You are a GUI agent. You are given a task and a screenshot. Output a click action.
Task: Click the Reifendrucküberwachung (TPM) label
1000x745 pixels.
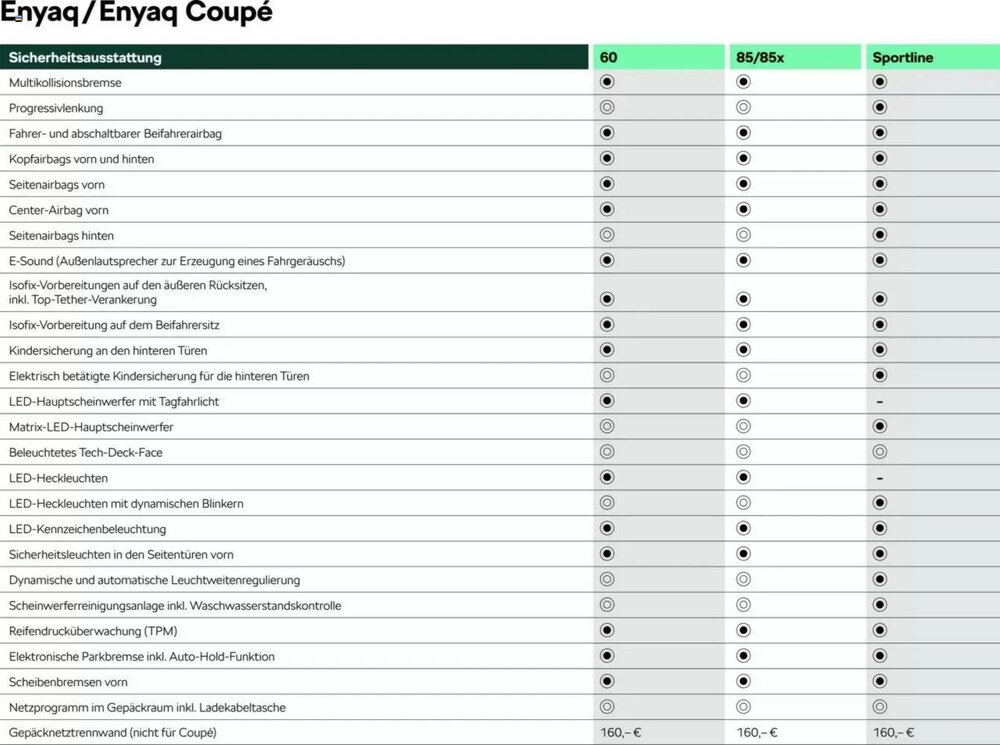(x=93, y=631)
